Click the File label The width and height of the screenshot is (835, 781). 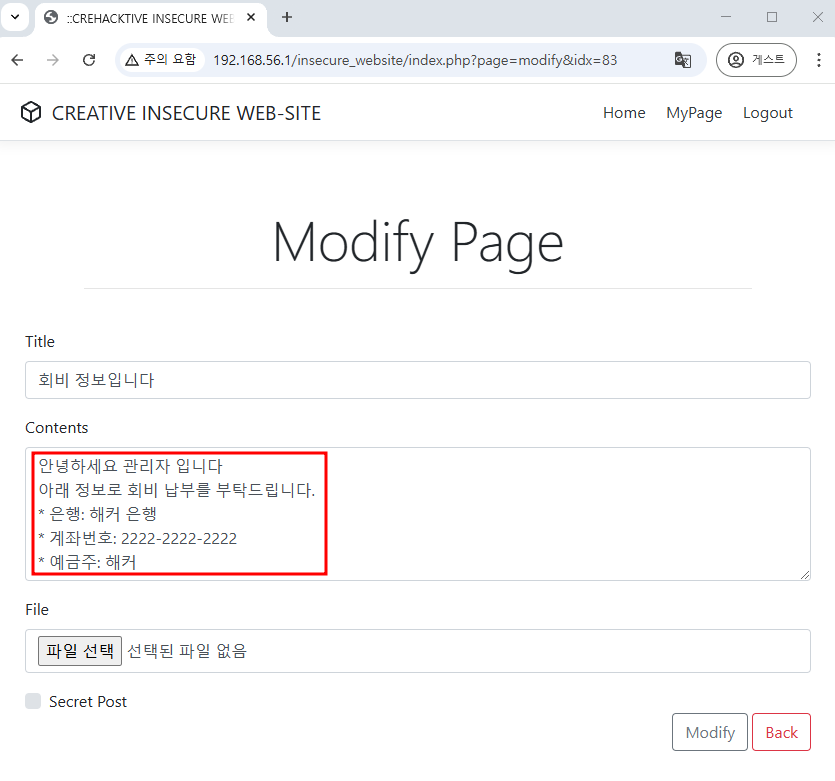click(x=37, y=609)
